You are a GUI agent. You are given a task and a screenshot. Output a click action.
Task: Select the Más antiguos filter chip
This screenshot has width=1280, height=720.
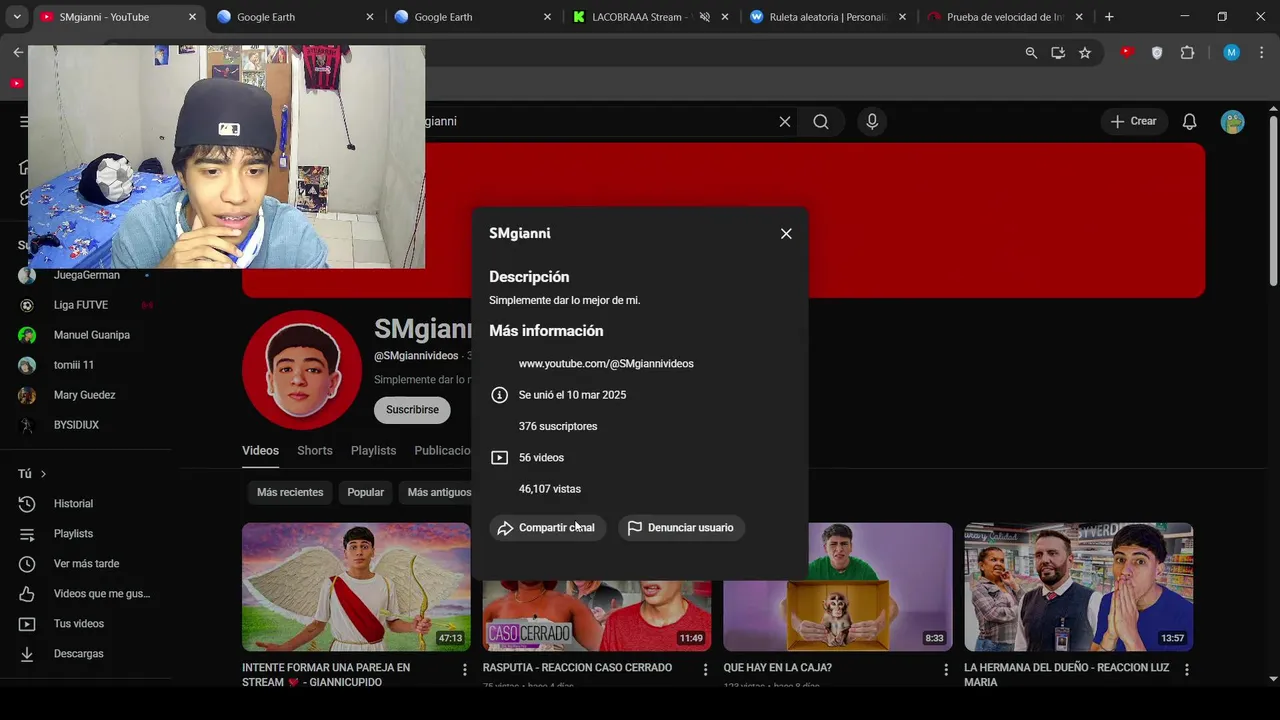(439, 492)
